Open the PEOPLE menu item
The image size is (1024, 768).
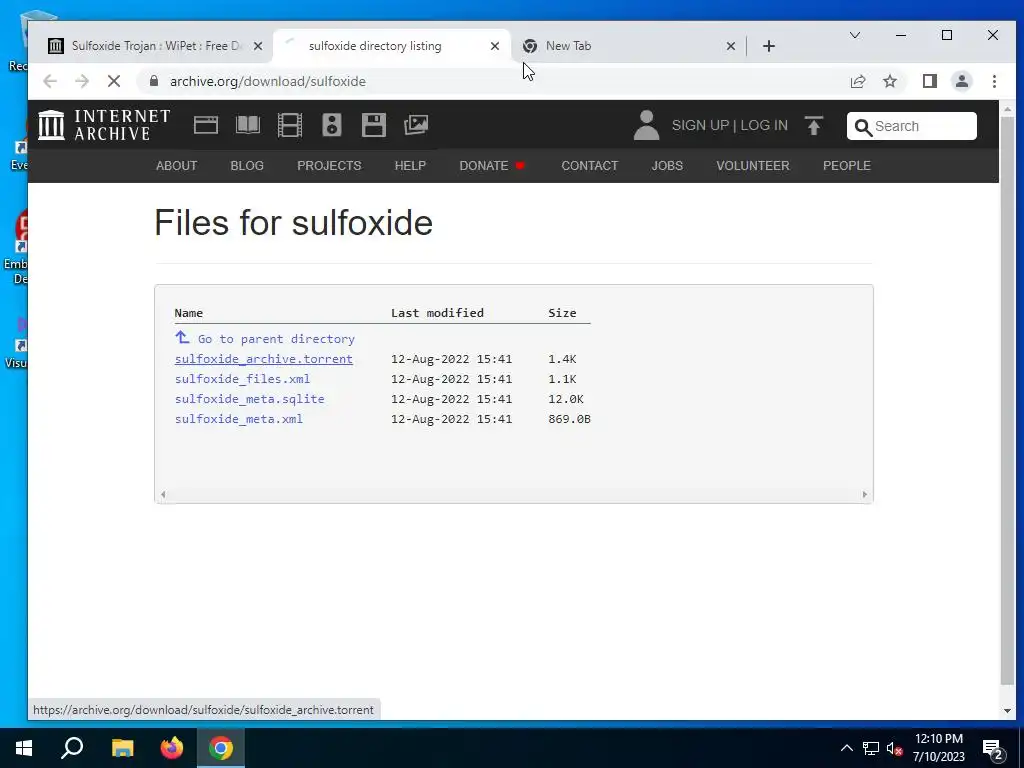coord(846,166)
